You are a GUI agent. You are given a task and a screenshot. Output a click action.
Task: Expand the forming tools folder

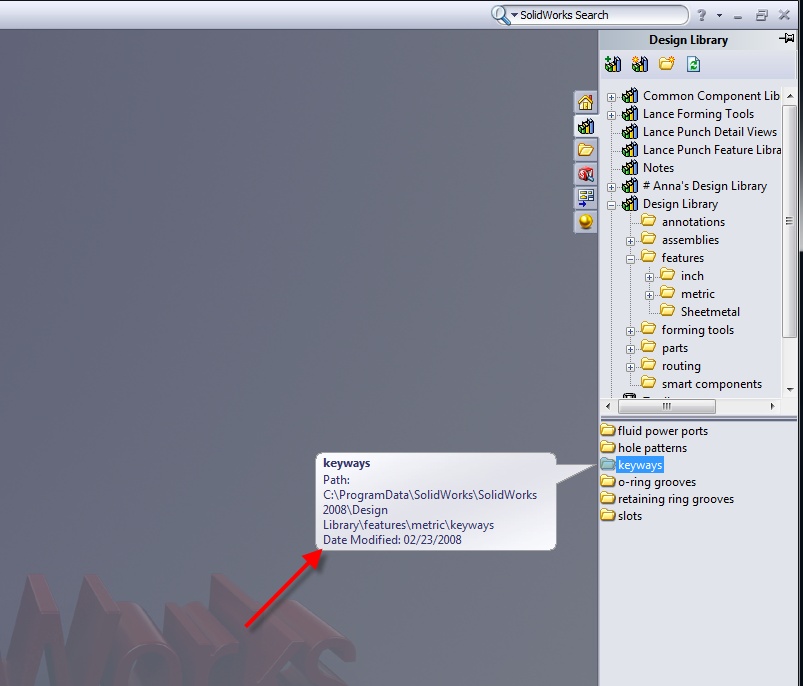630,331
